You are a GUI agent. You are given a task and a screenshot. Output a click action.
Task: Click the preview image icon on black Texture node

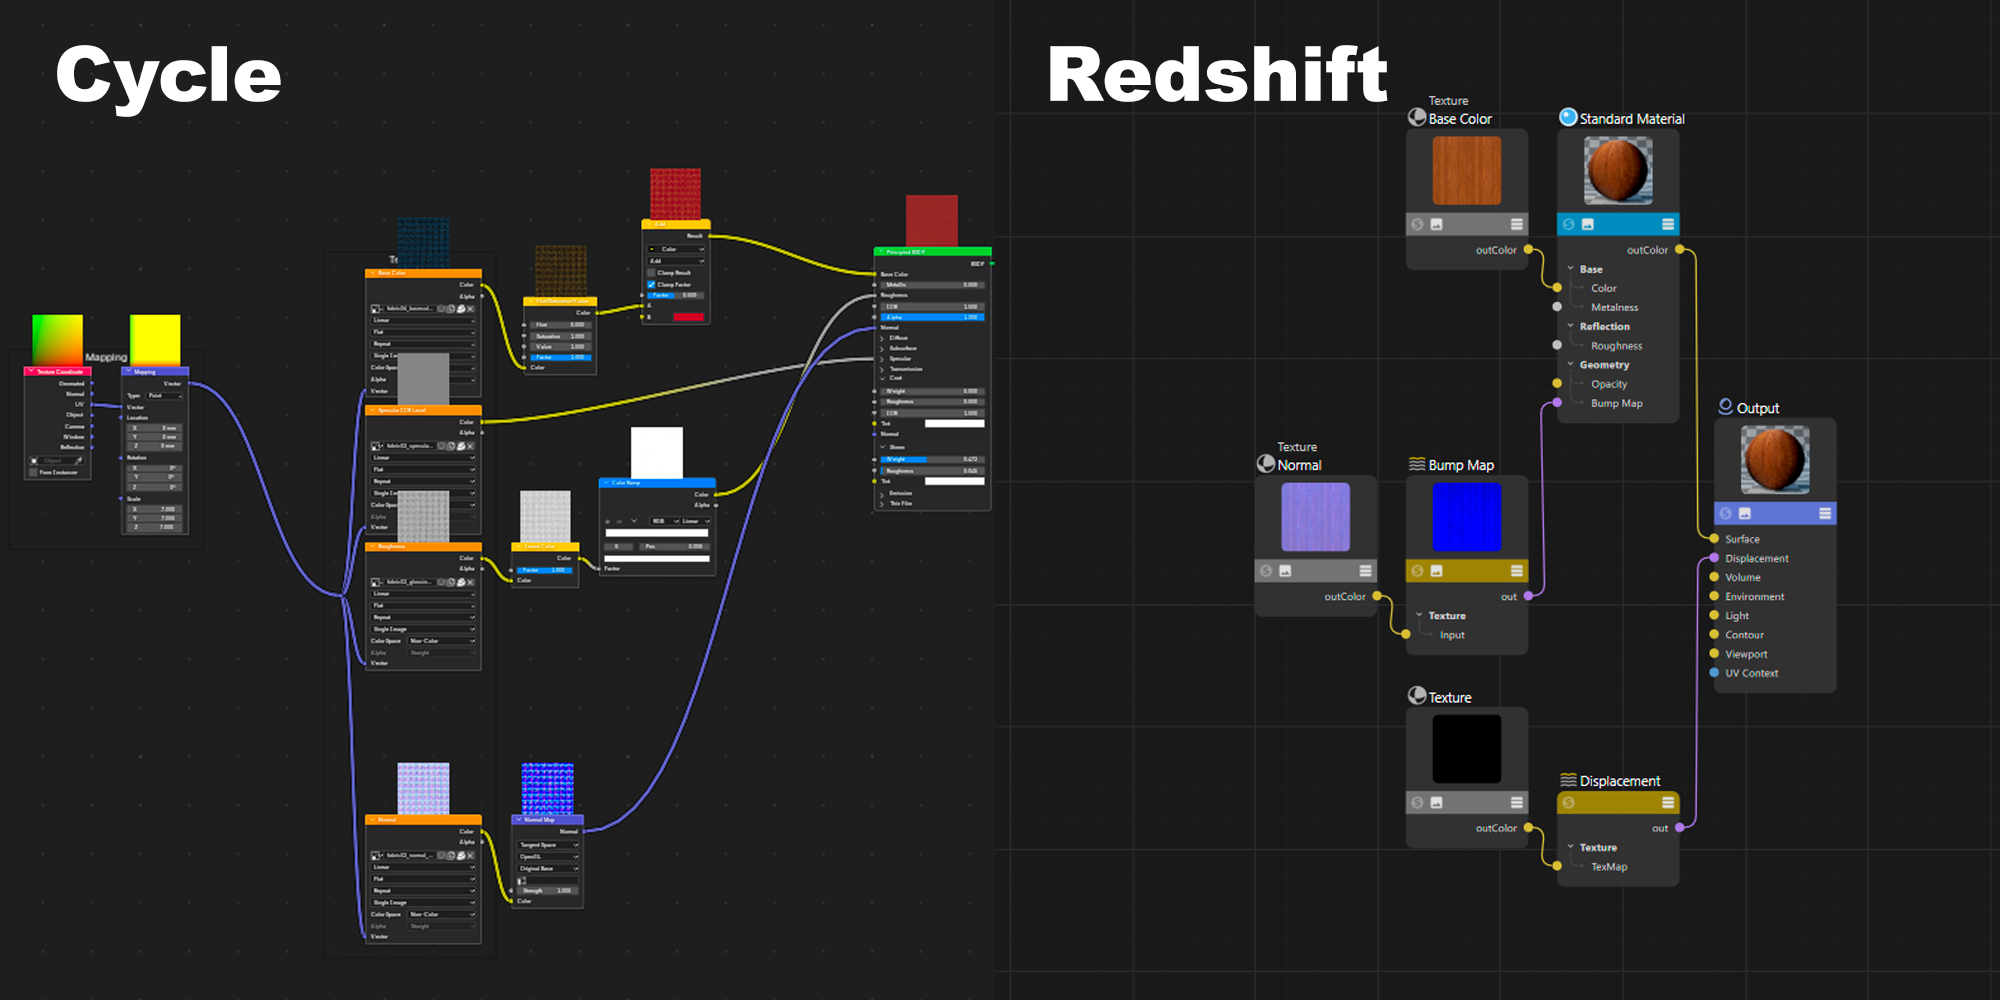pos(1436,802)
